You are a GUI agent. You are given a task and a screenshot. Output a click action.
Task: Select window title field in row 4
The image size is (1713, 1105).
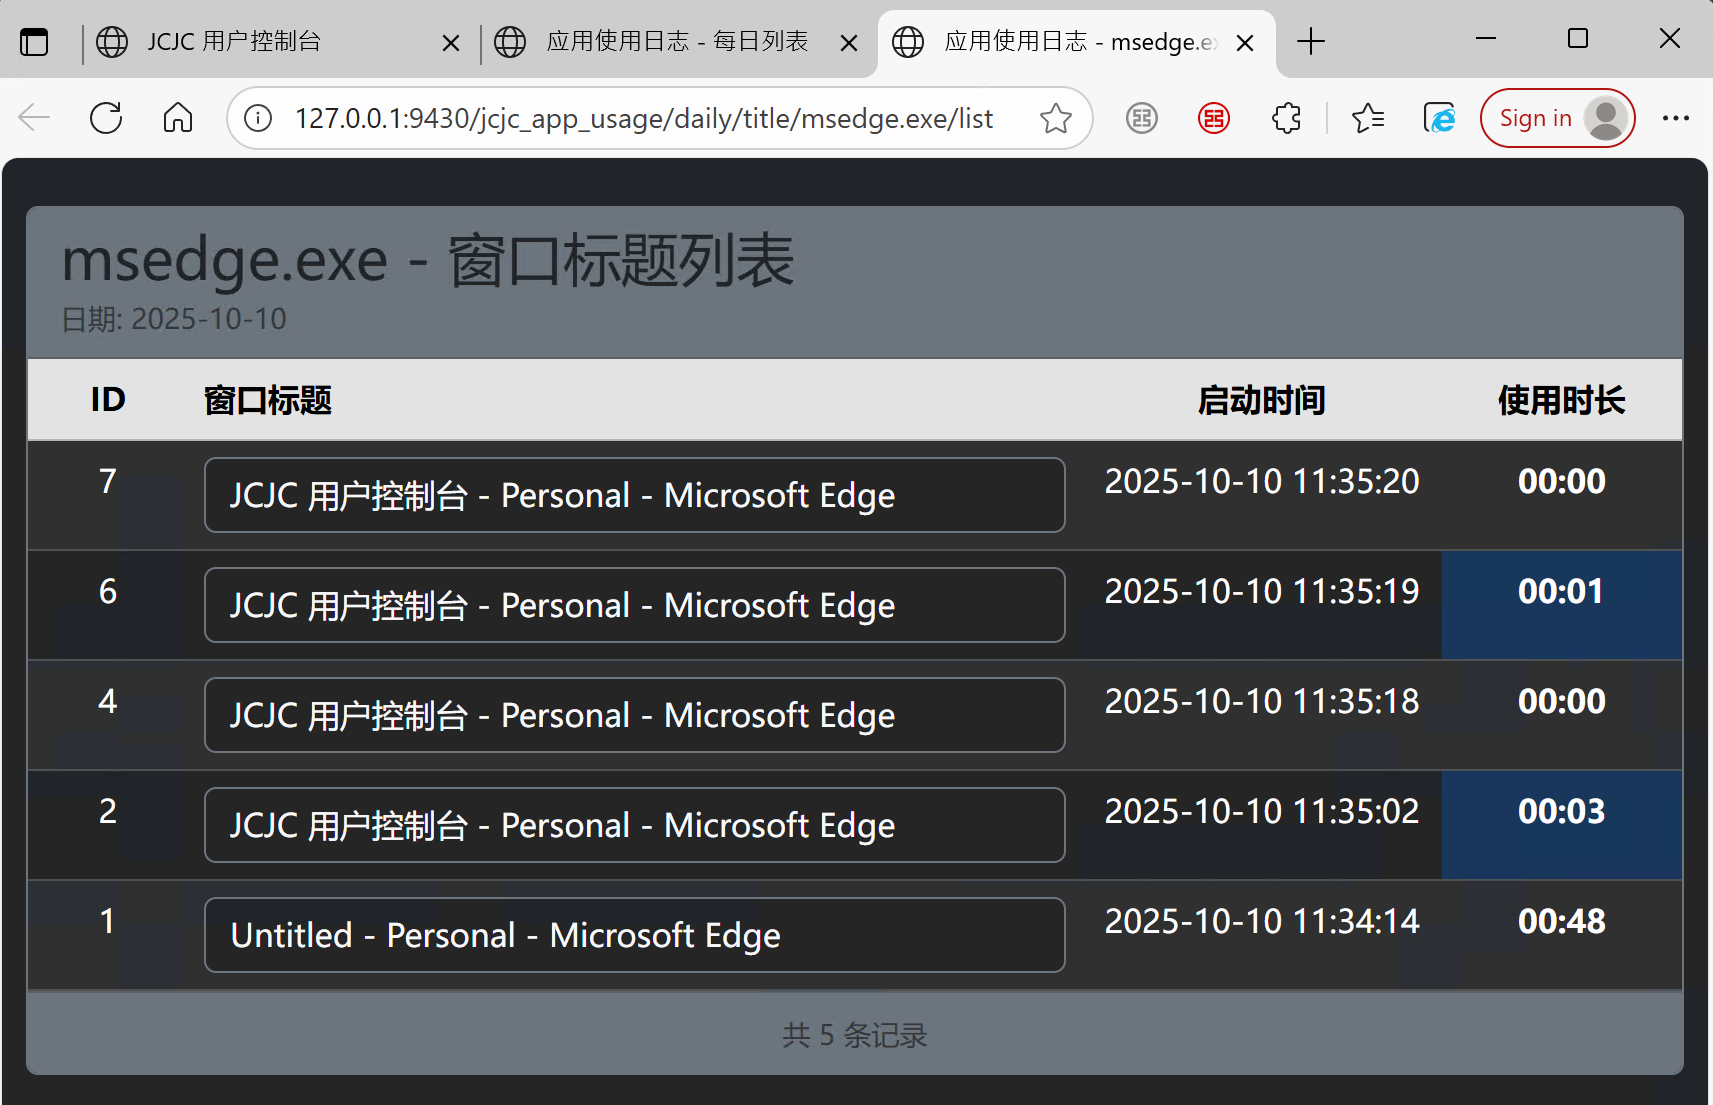tap(634, 715)
